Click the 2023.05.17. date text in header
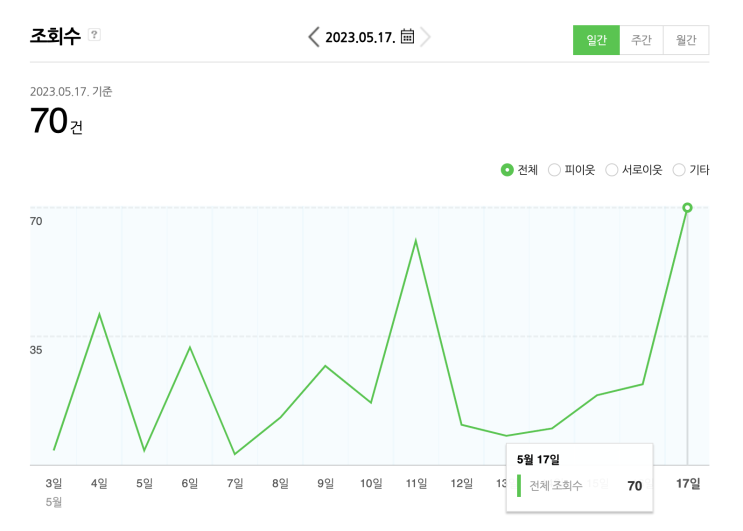743x531 pixels. (x=360, y=37)
